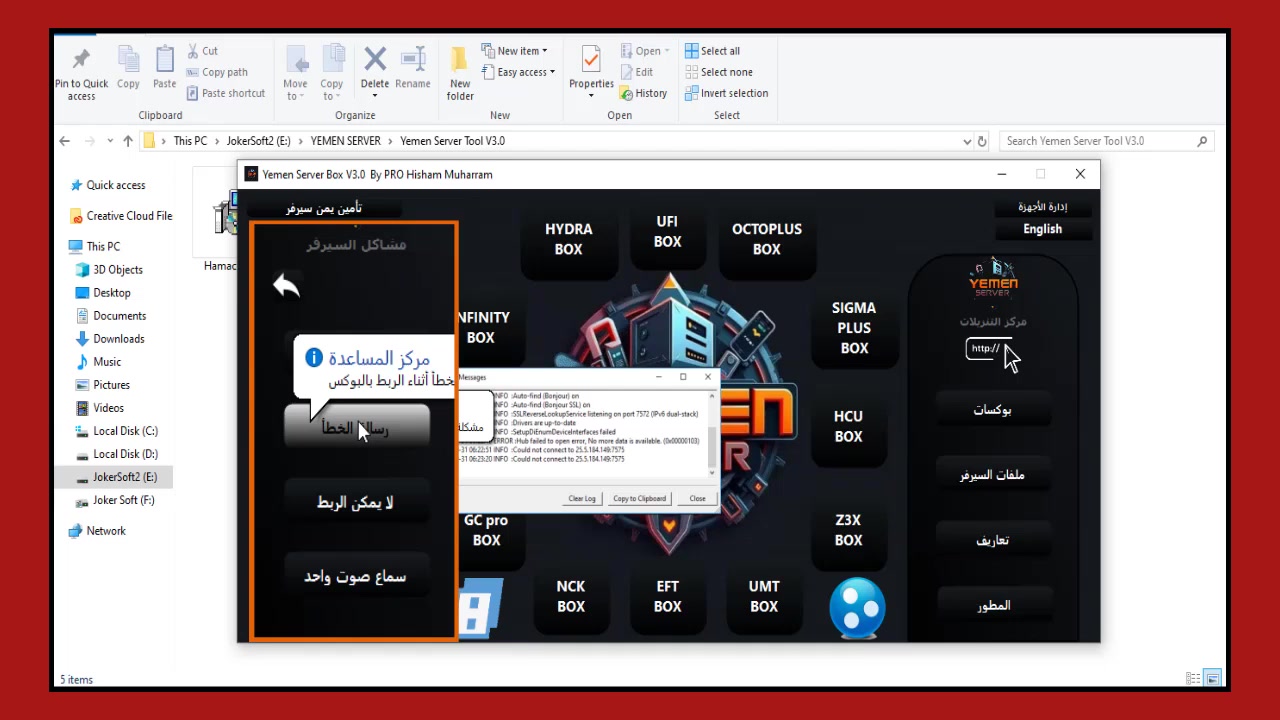This screenshot has height=720, width=1280.
Task: Click JokerSoft2 (E:) in the address breadcrumb
Action: pos(258,141)
